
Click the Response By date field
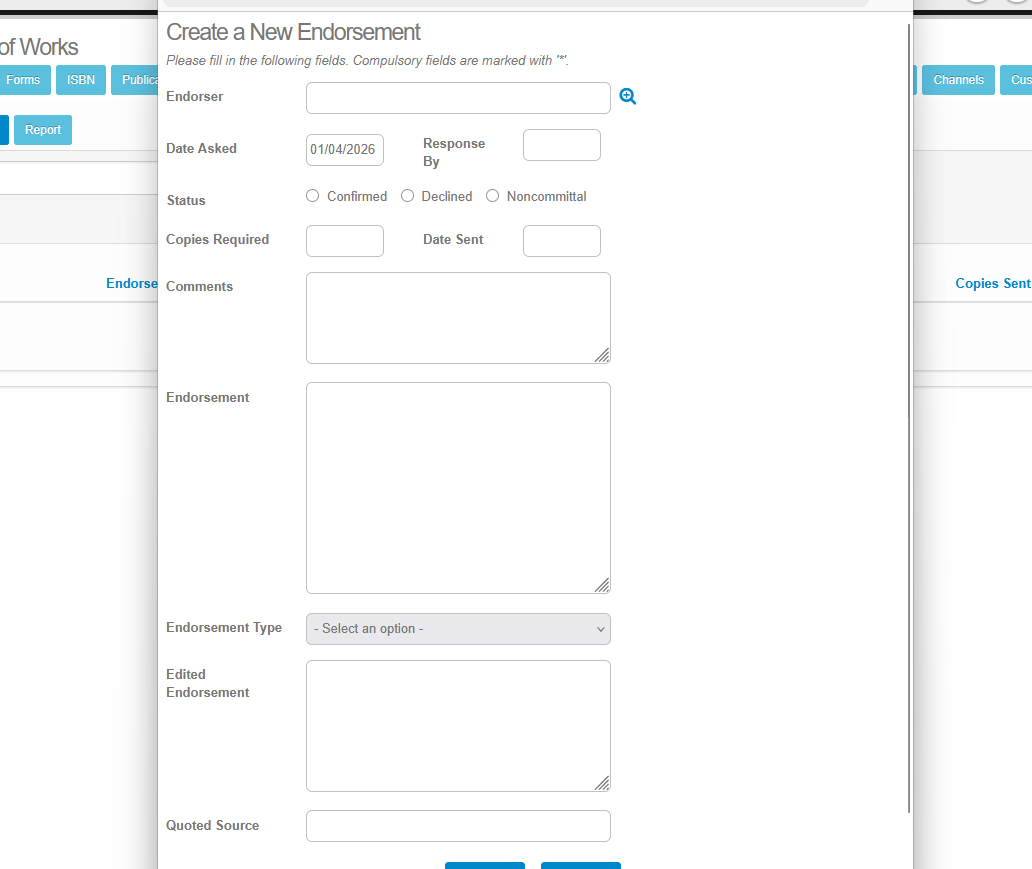click(561, 145)
